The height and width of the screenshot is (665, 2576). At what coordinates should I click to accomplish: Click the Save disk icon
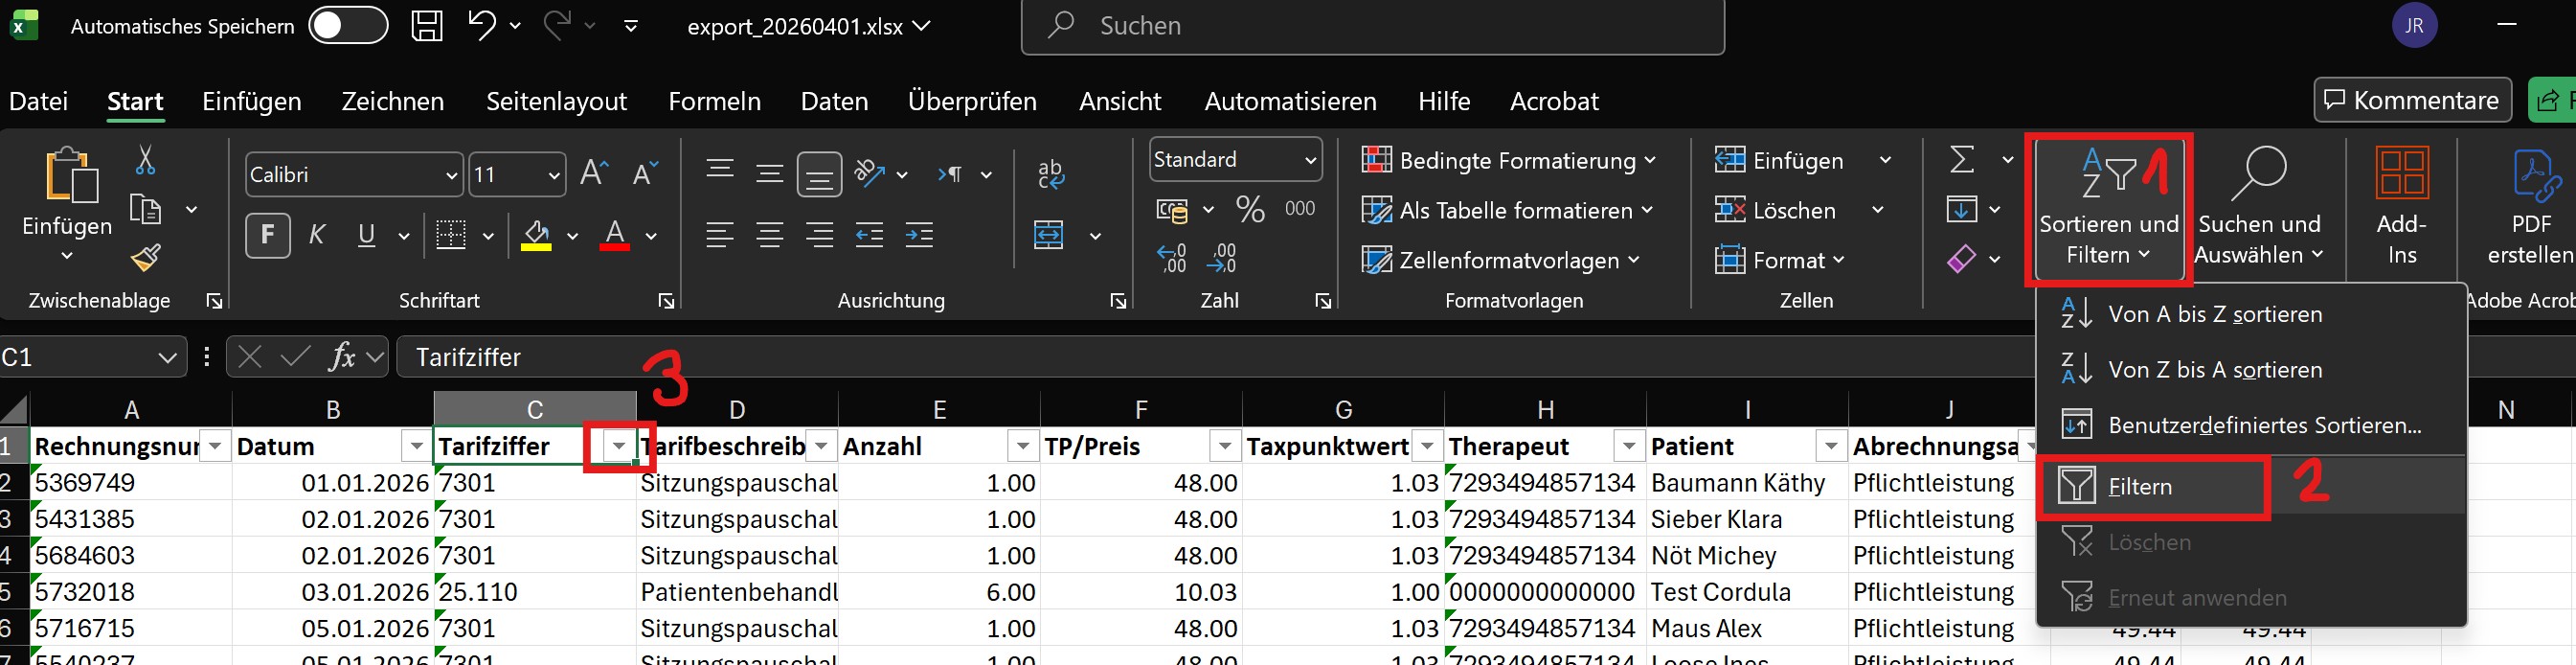pos(427,26)
